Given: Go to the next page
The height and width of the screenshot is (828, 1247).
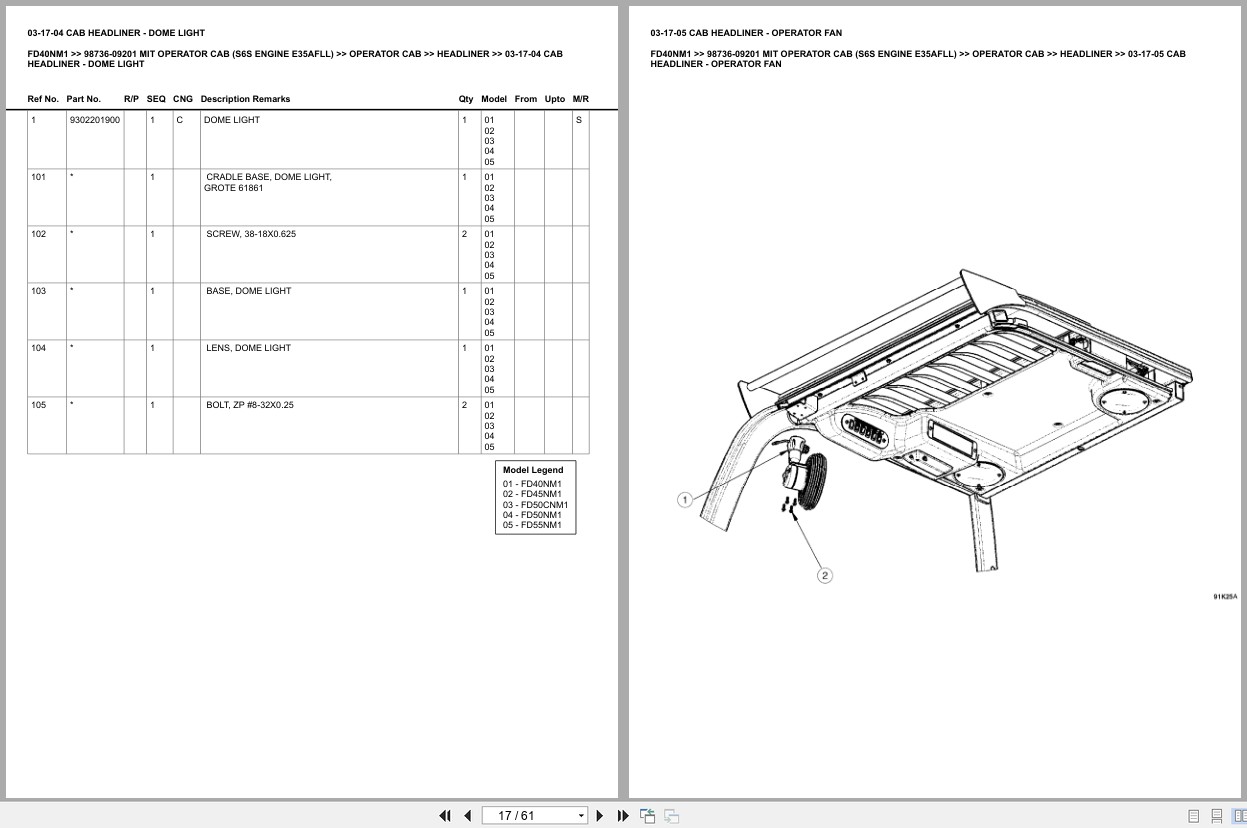Looking at the screenshot, I should click(600, 816).
